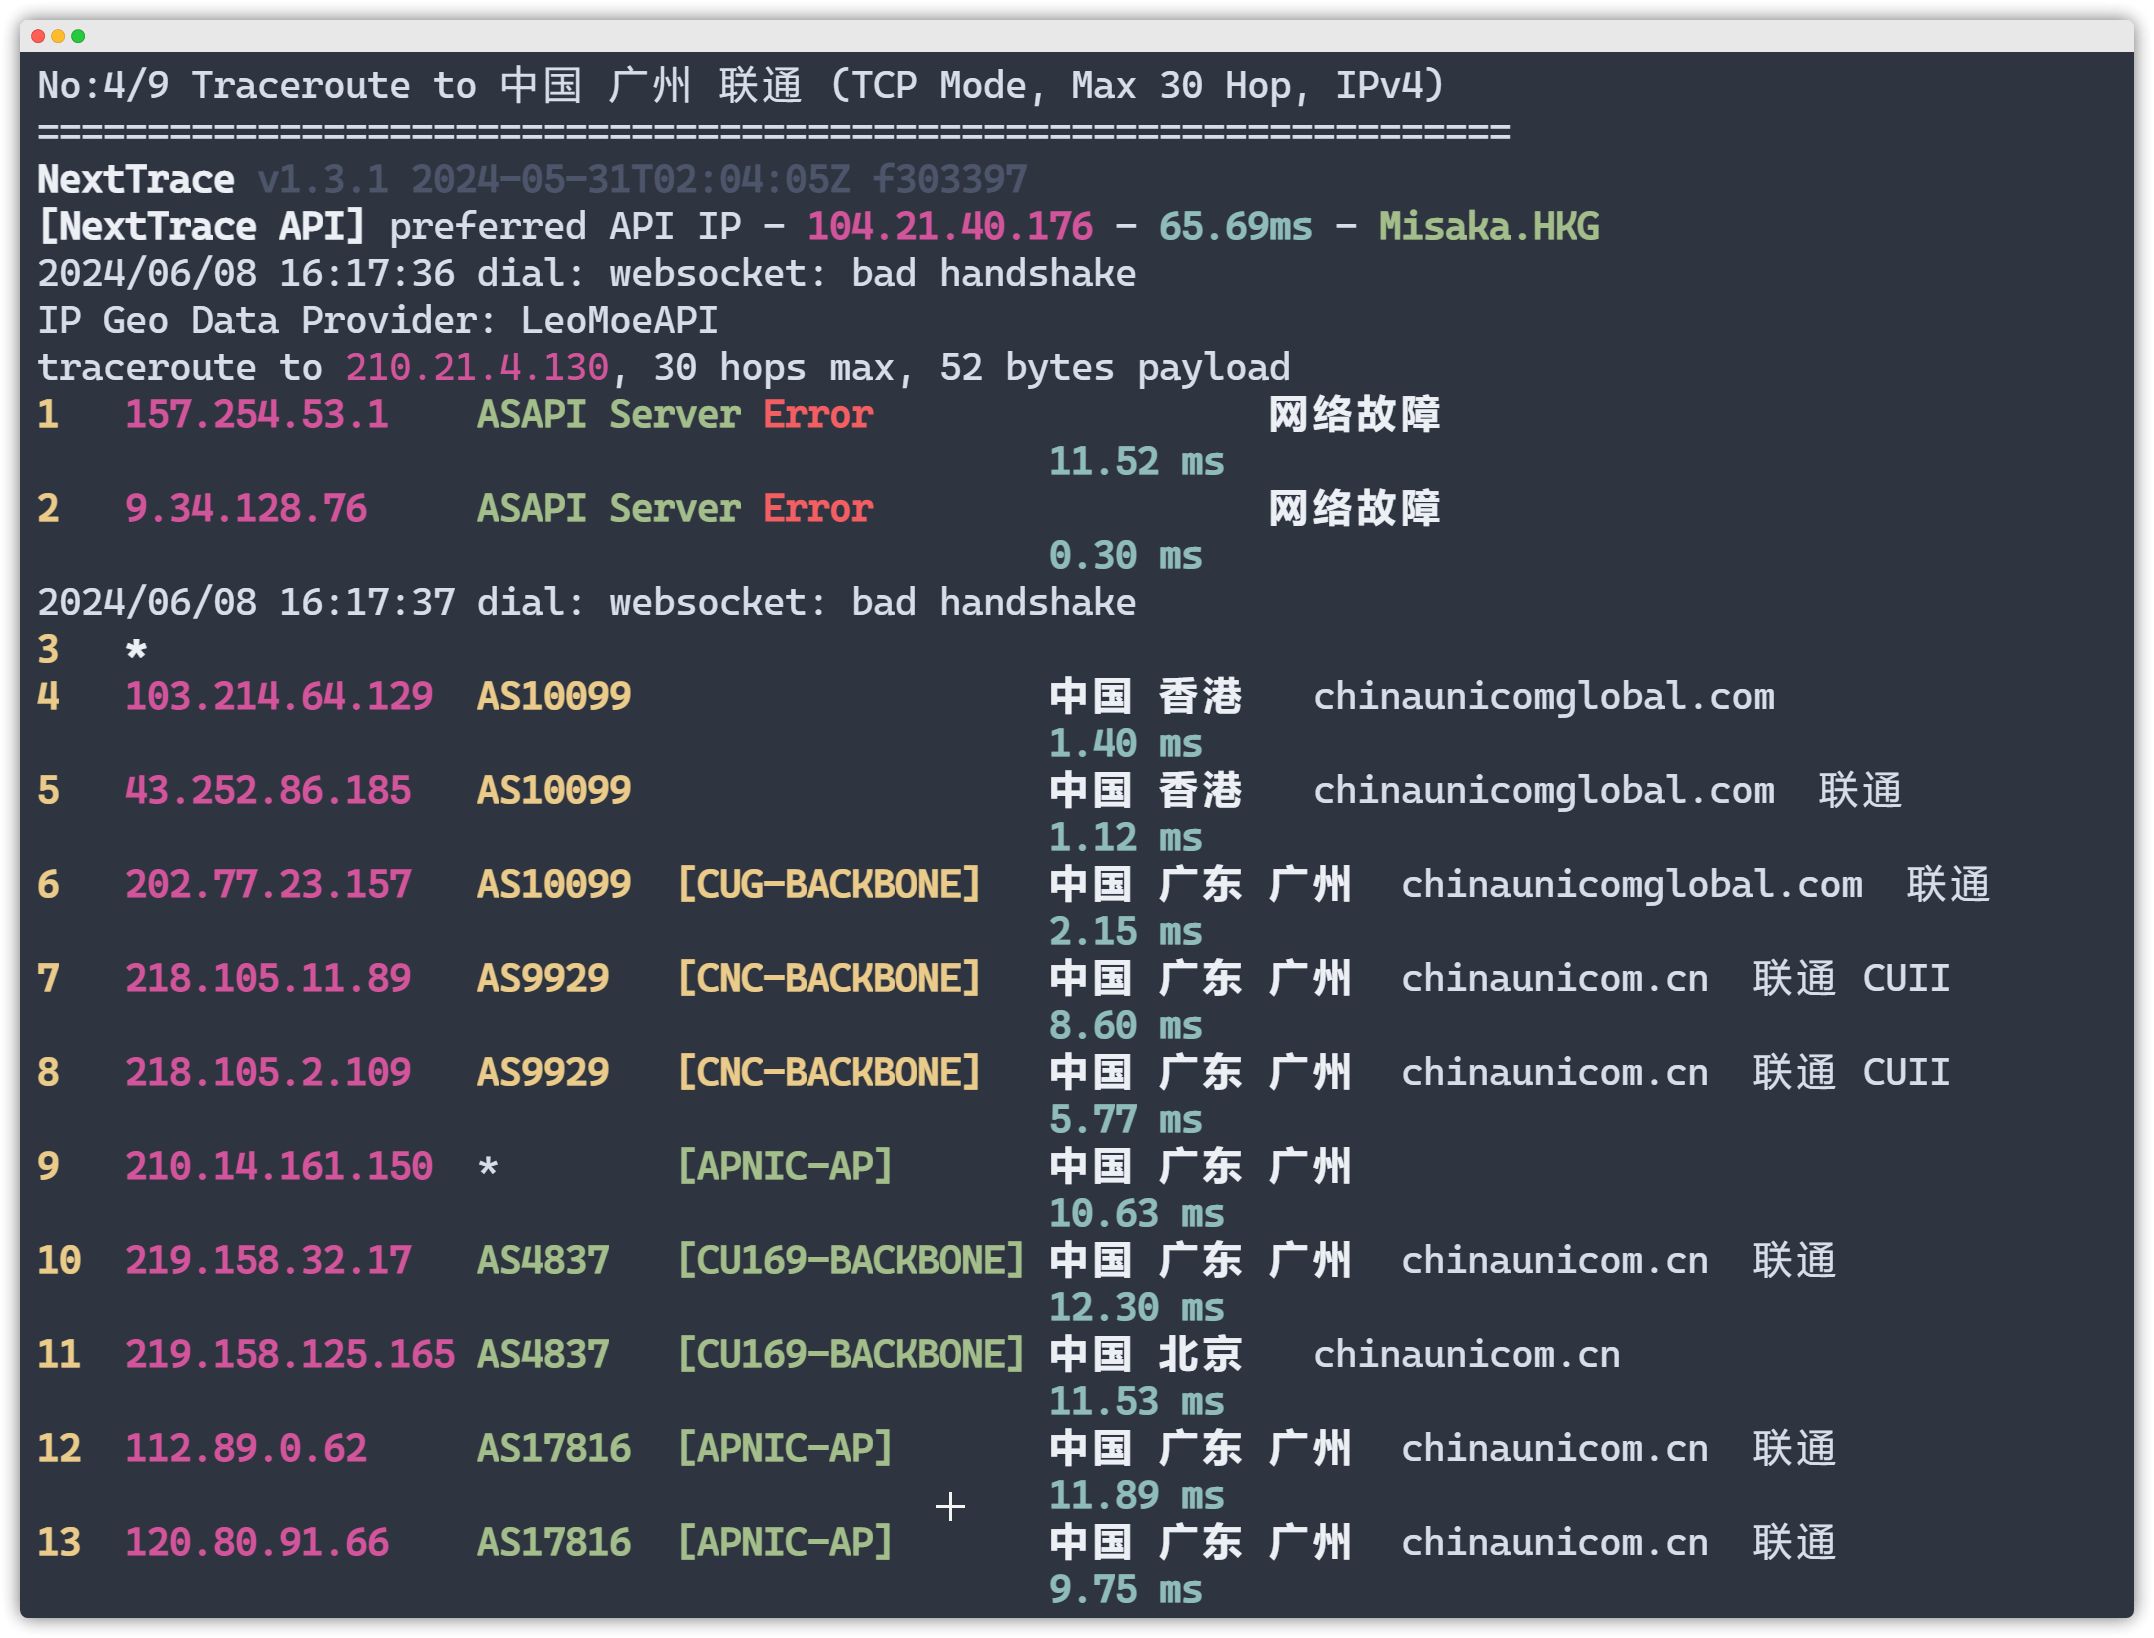This screenshot has width=2154, height=1638.
Task: Click hop 9 IP 210.14.161.150
Action: (x=279, y=1167)
